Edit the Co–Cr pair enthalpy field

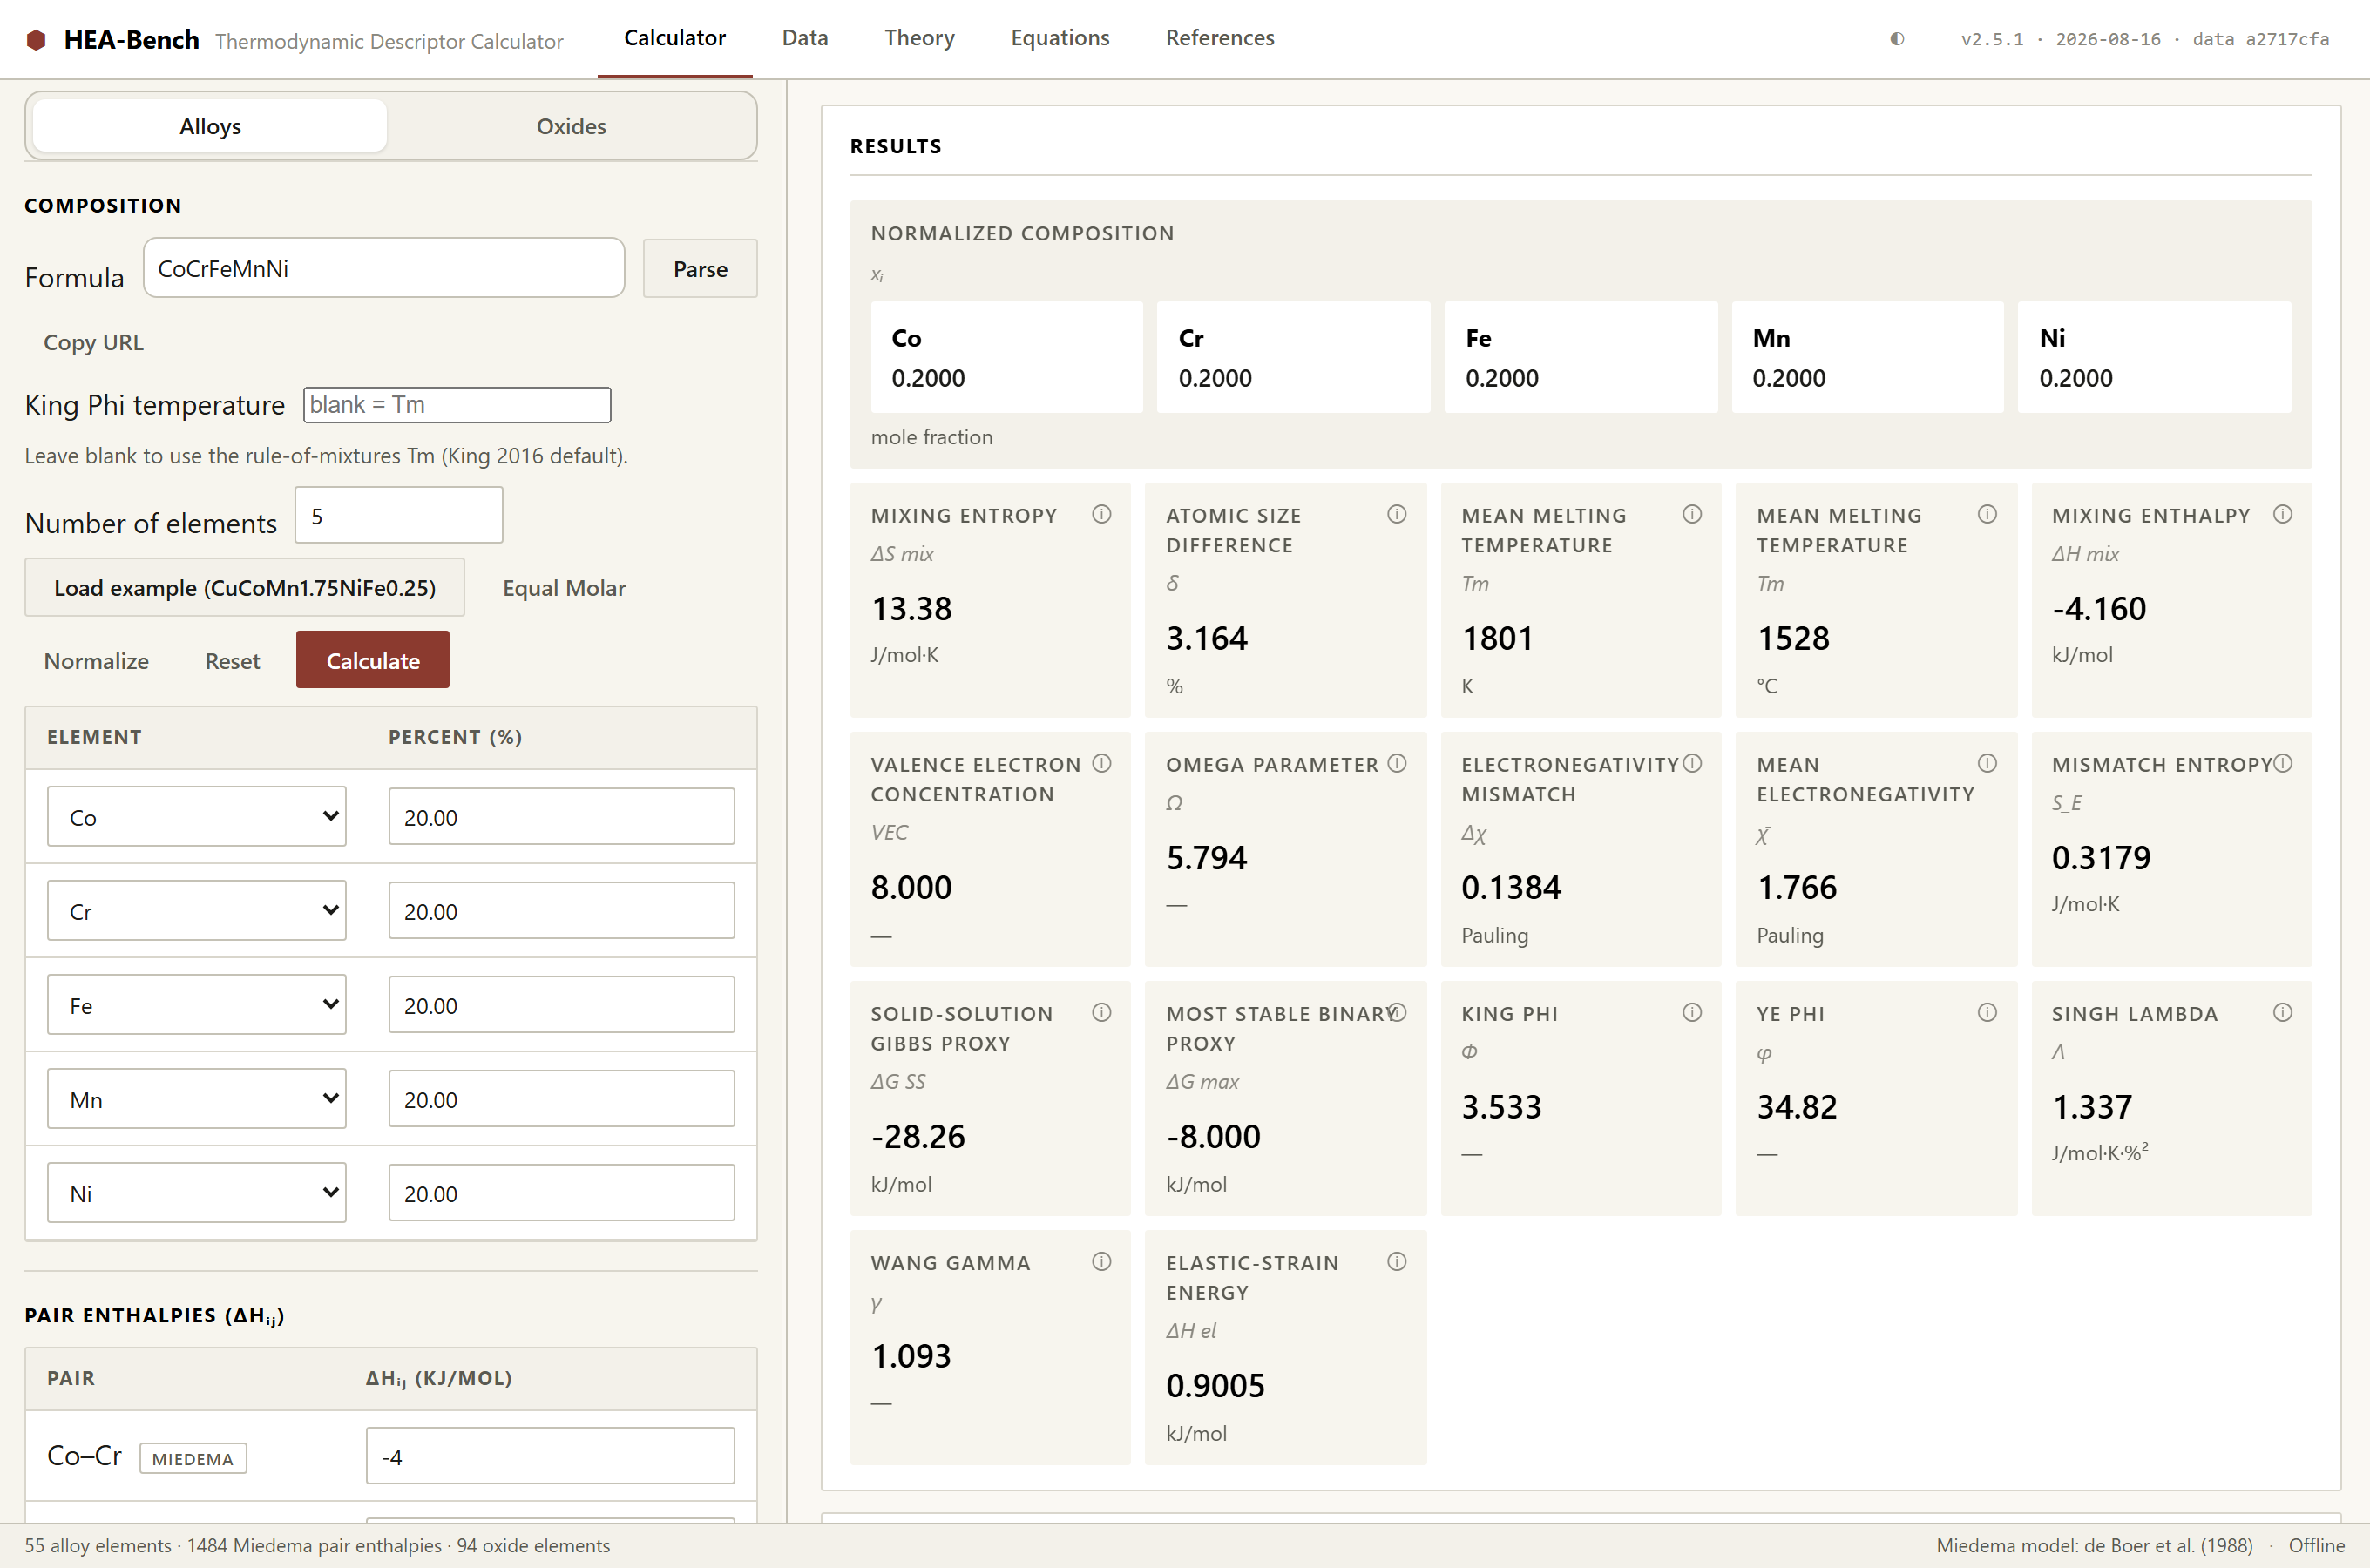coord(550,1456)
